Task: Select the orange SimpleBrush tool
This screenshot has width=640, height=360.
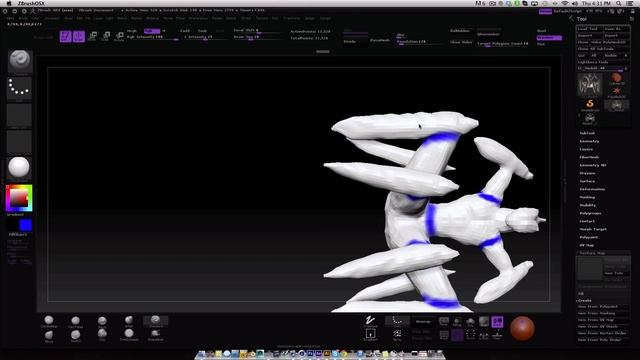Action: pos(589,105)
